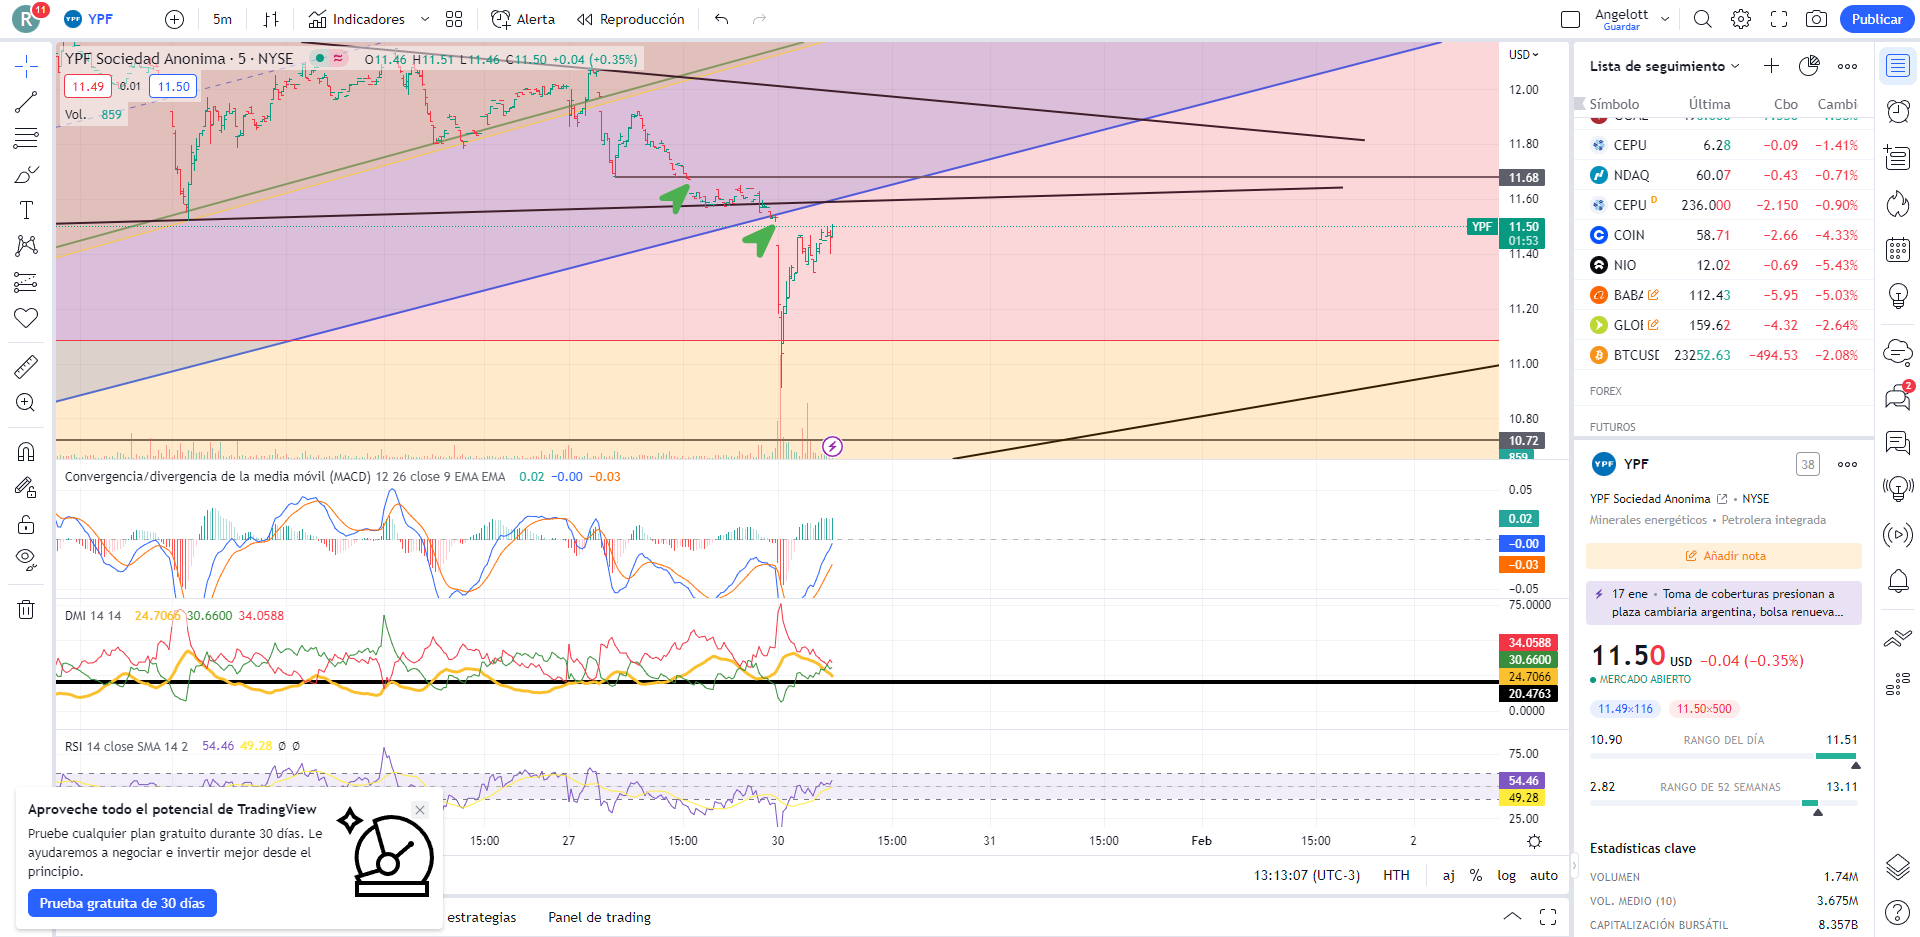Select the COIN row in watchlist
This screenshot has width=1920, height=937.
click(1724, 235)
